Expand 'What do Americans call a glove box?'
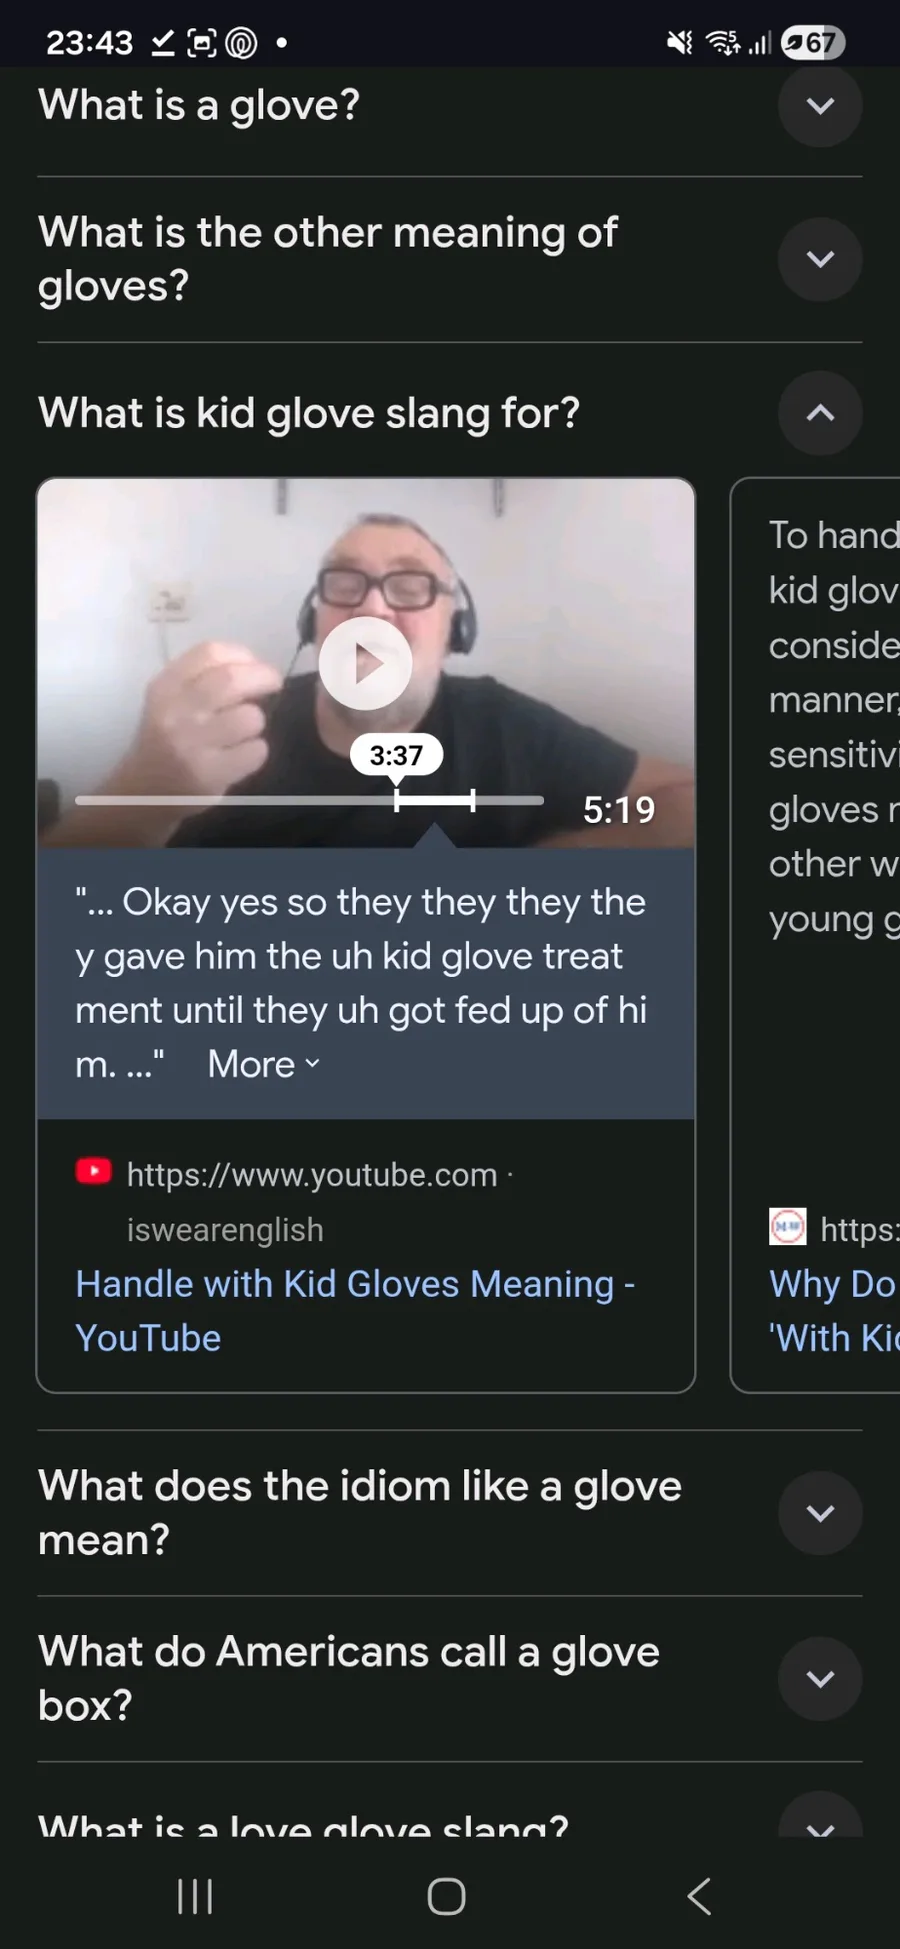The image size is (900, 1949). [820, 1679]
